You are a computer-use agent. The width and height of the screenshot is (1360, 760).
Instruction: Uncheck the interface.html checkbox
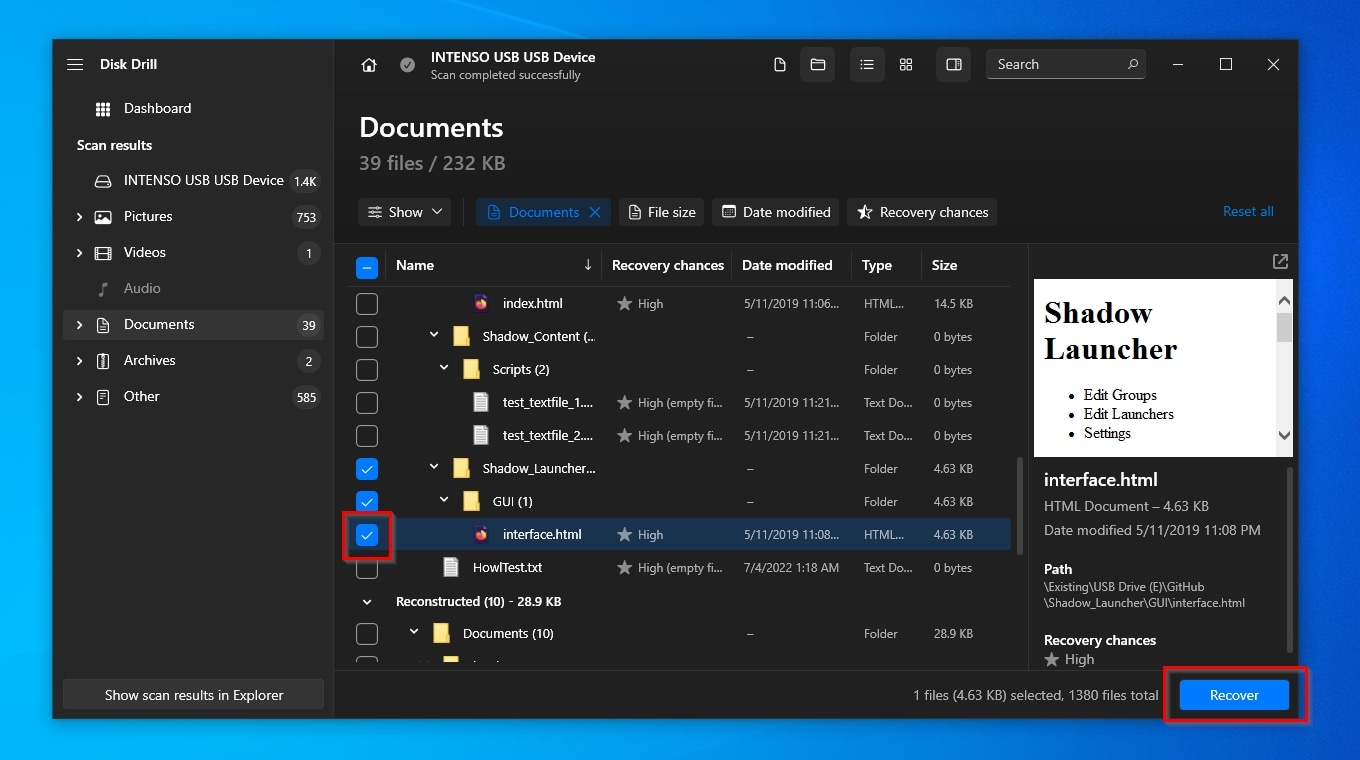tap(367, 535)
